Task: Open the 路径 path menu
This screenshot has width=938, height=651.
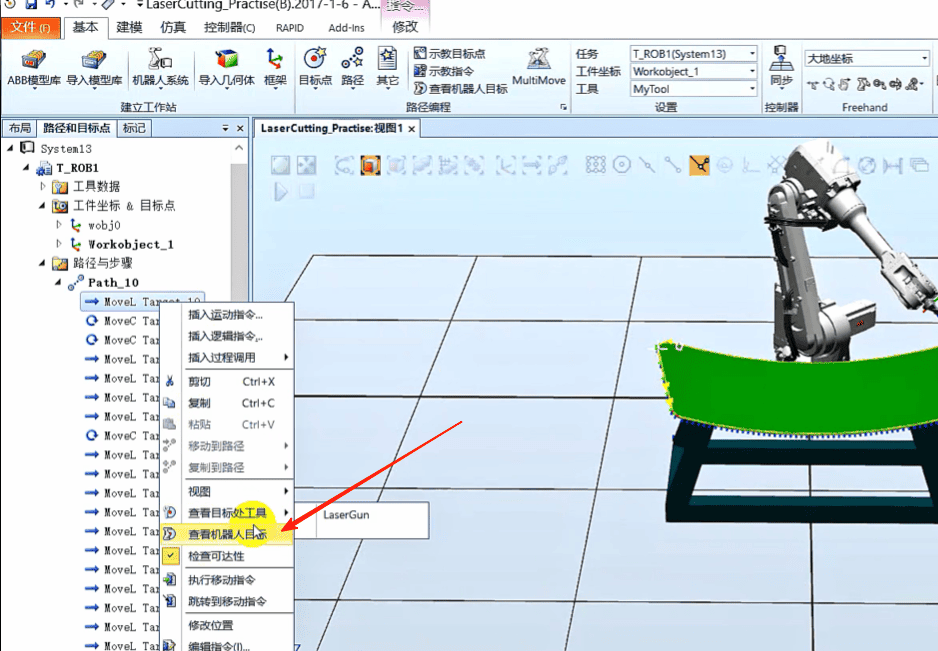Action: point(352,68)
